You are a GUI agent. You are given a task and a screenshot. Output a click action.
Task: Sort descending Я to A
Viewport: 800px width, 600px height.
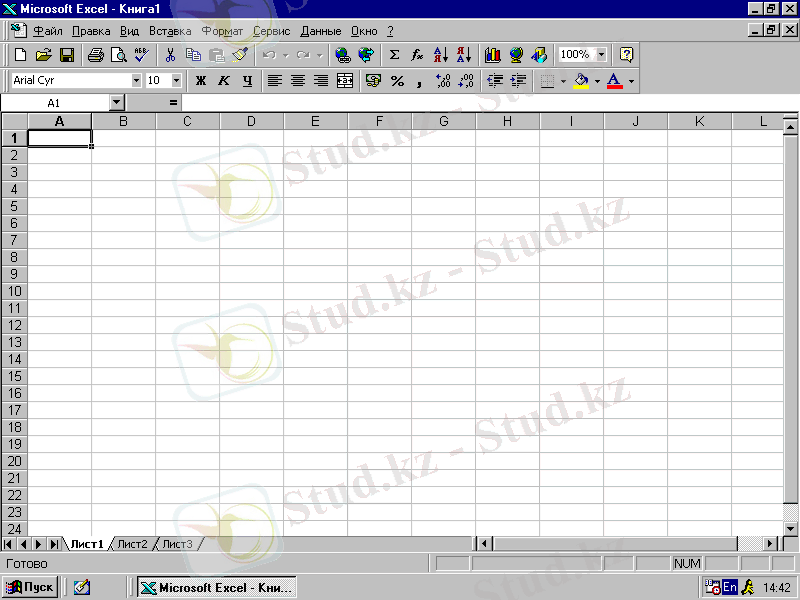pos(464,55)
